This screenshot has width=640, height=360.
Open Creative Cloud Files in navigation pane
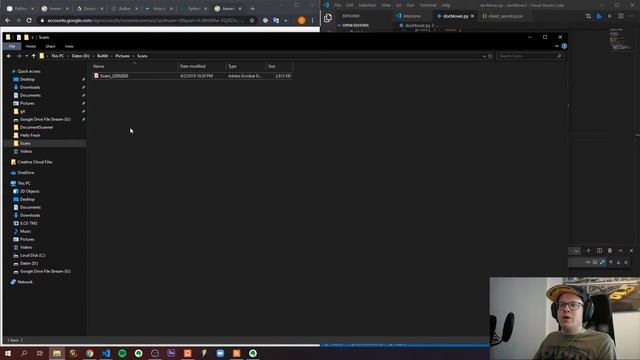point(35,162)
